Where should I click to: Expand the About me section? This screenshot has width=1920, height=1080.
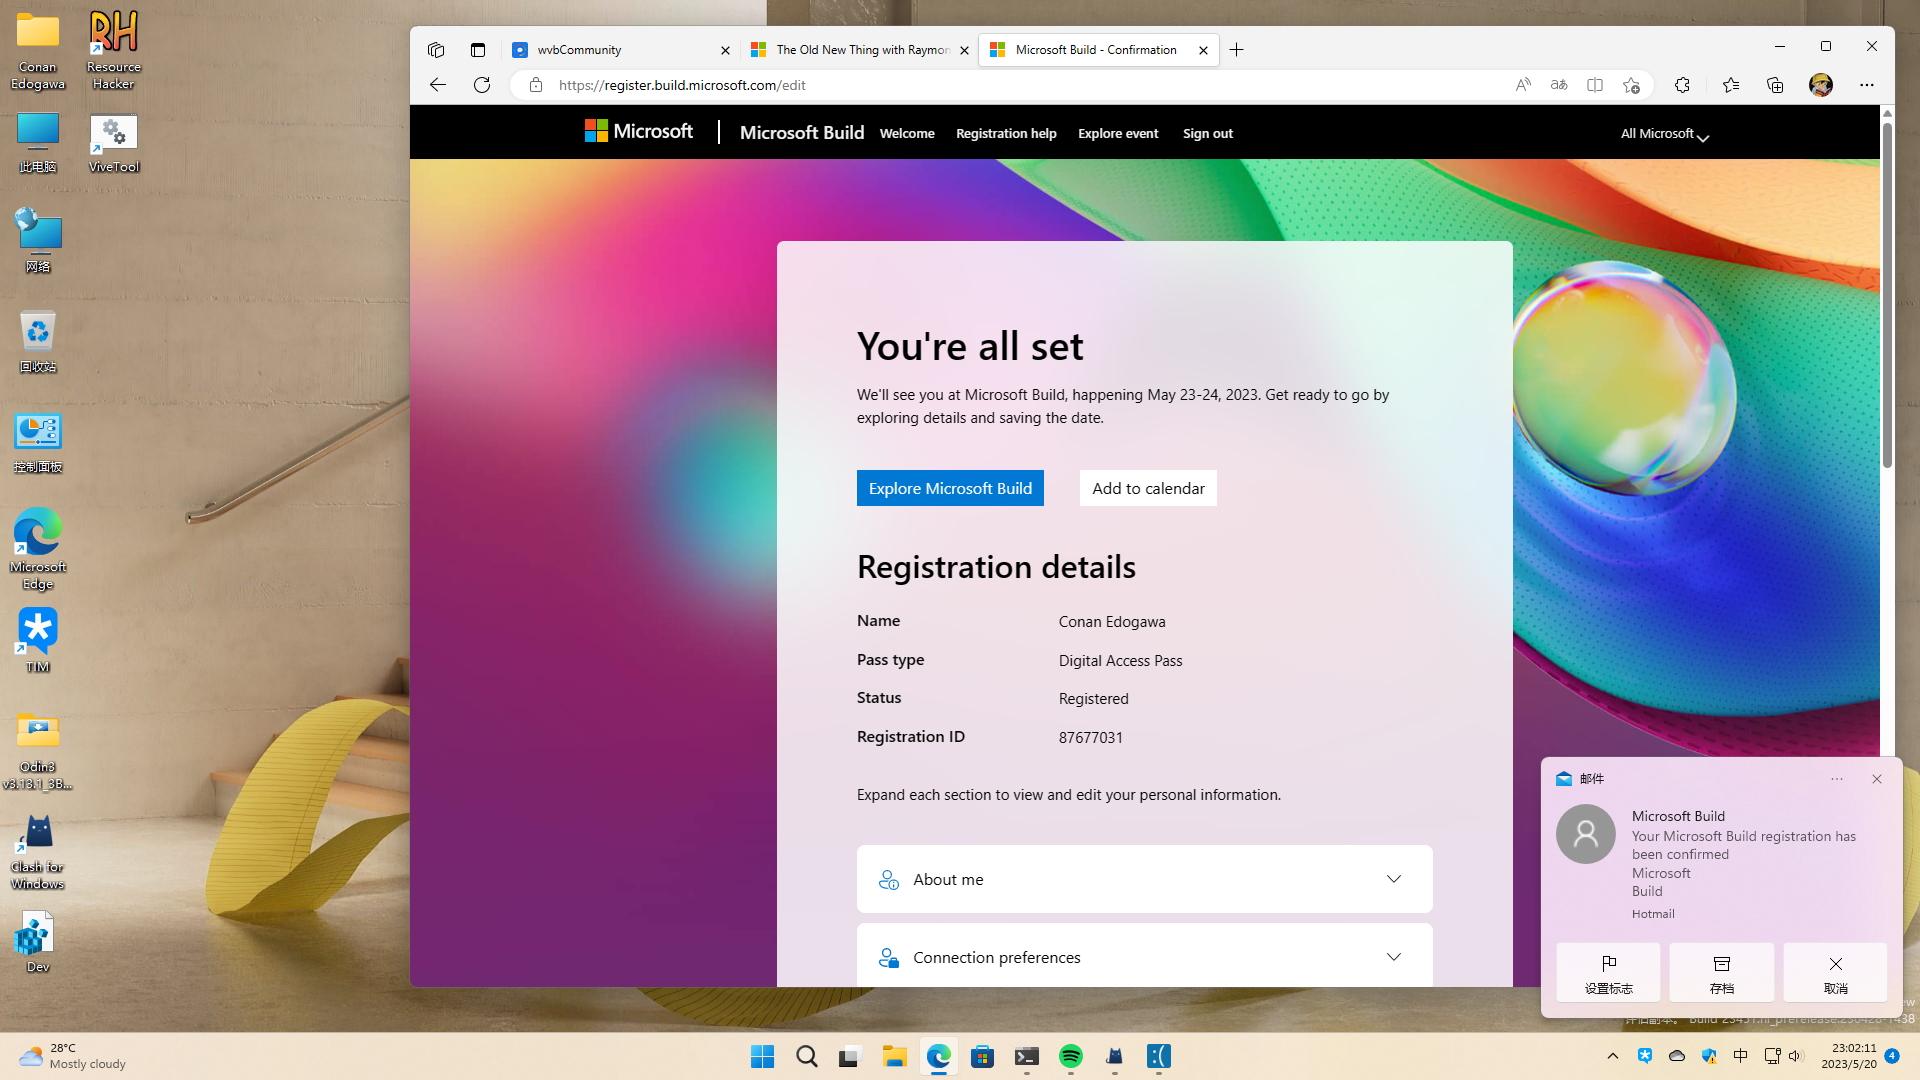(x=1144, y=879)
